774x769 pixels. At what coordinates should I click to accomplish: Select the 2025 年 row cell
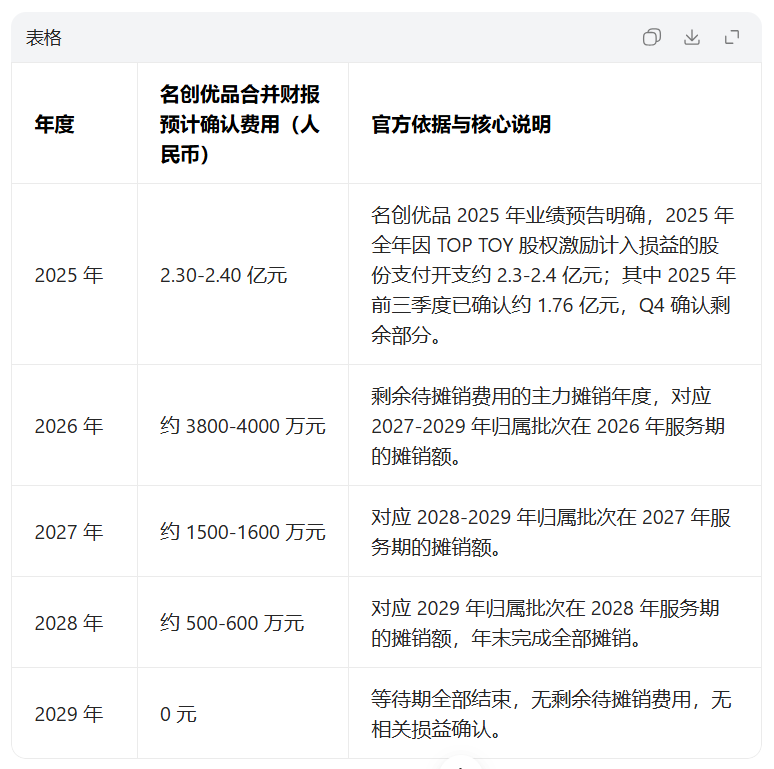click(69, 275)
